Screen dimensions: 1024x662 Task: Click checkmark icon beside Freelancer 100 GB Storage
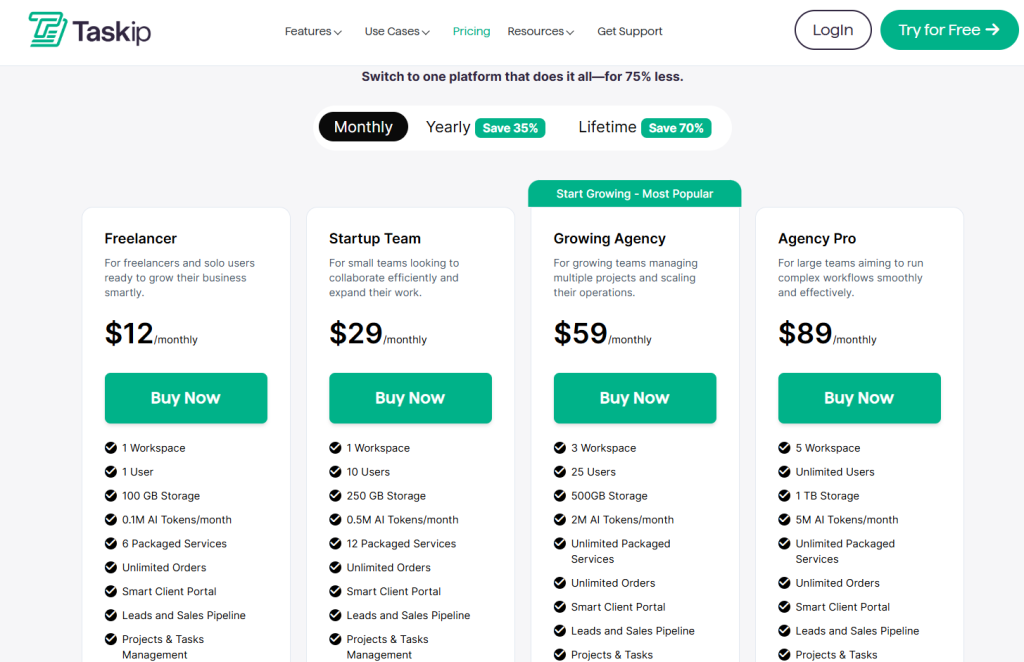pos(111,496)
